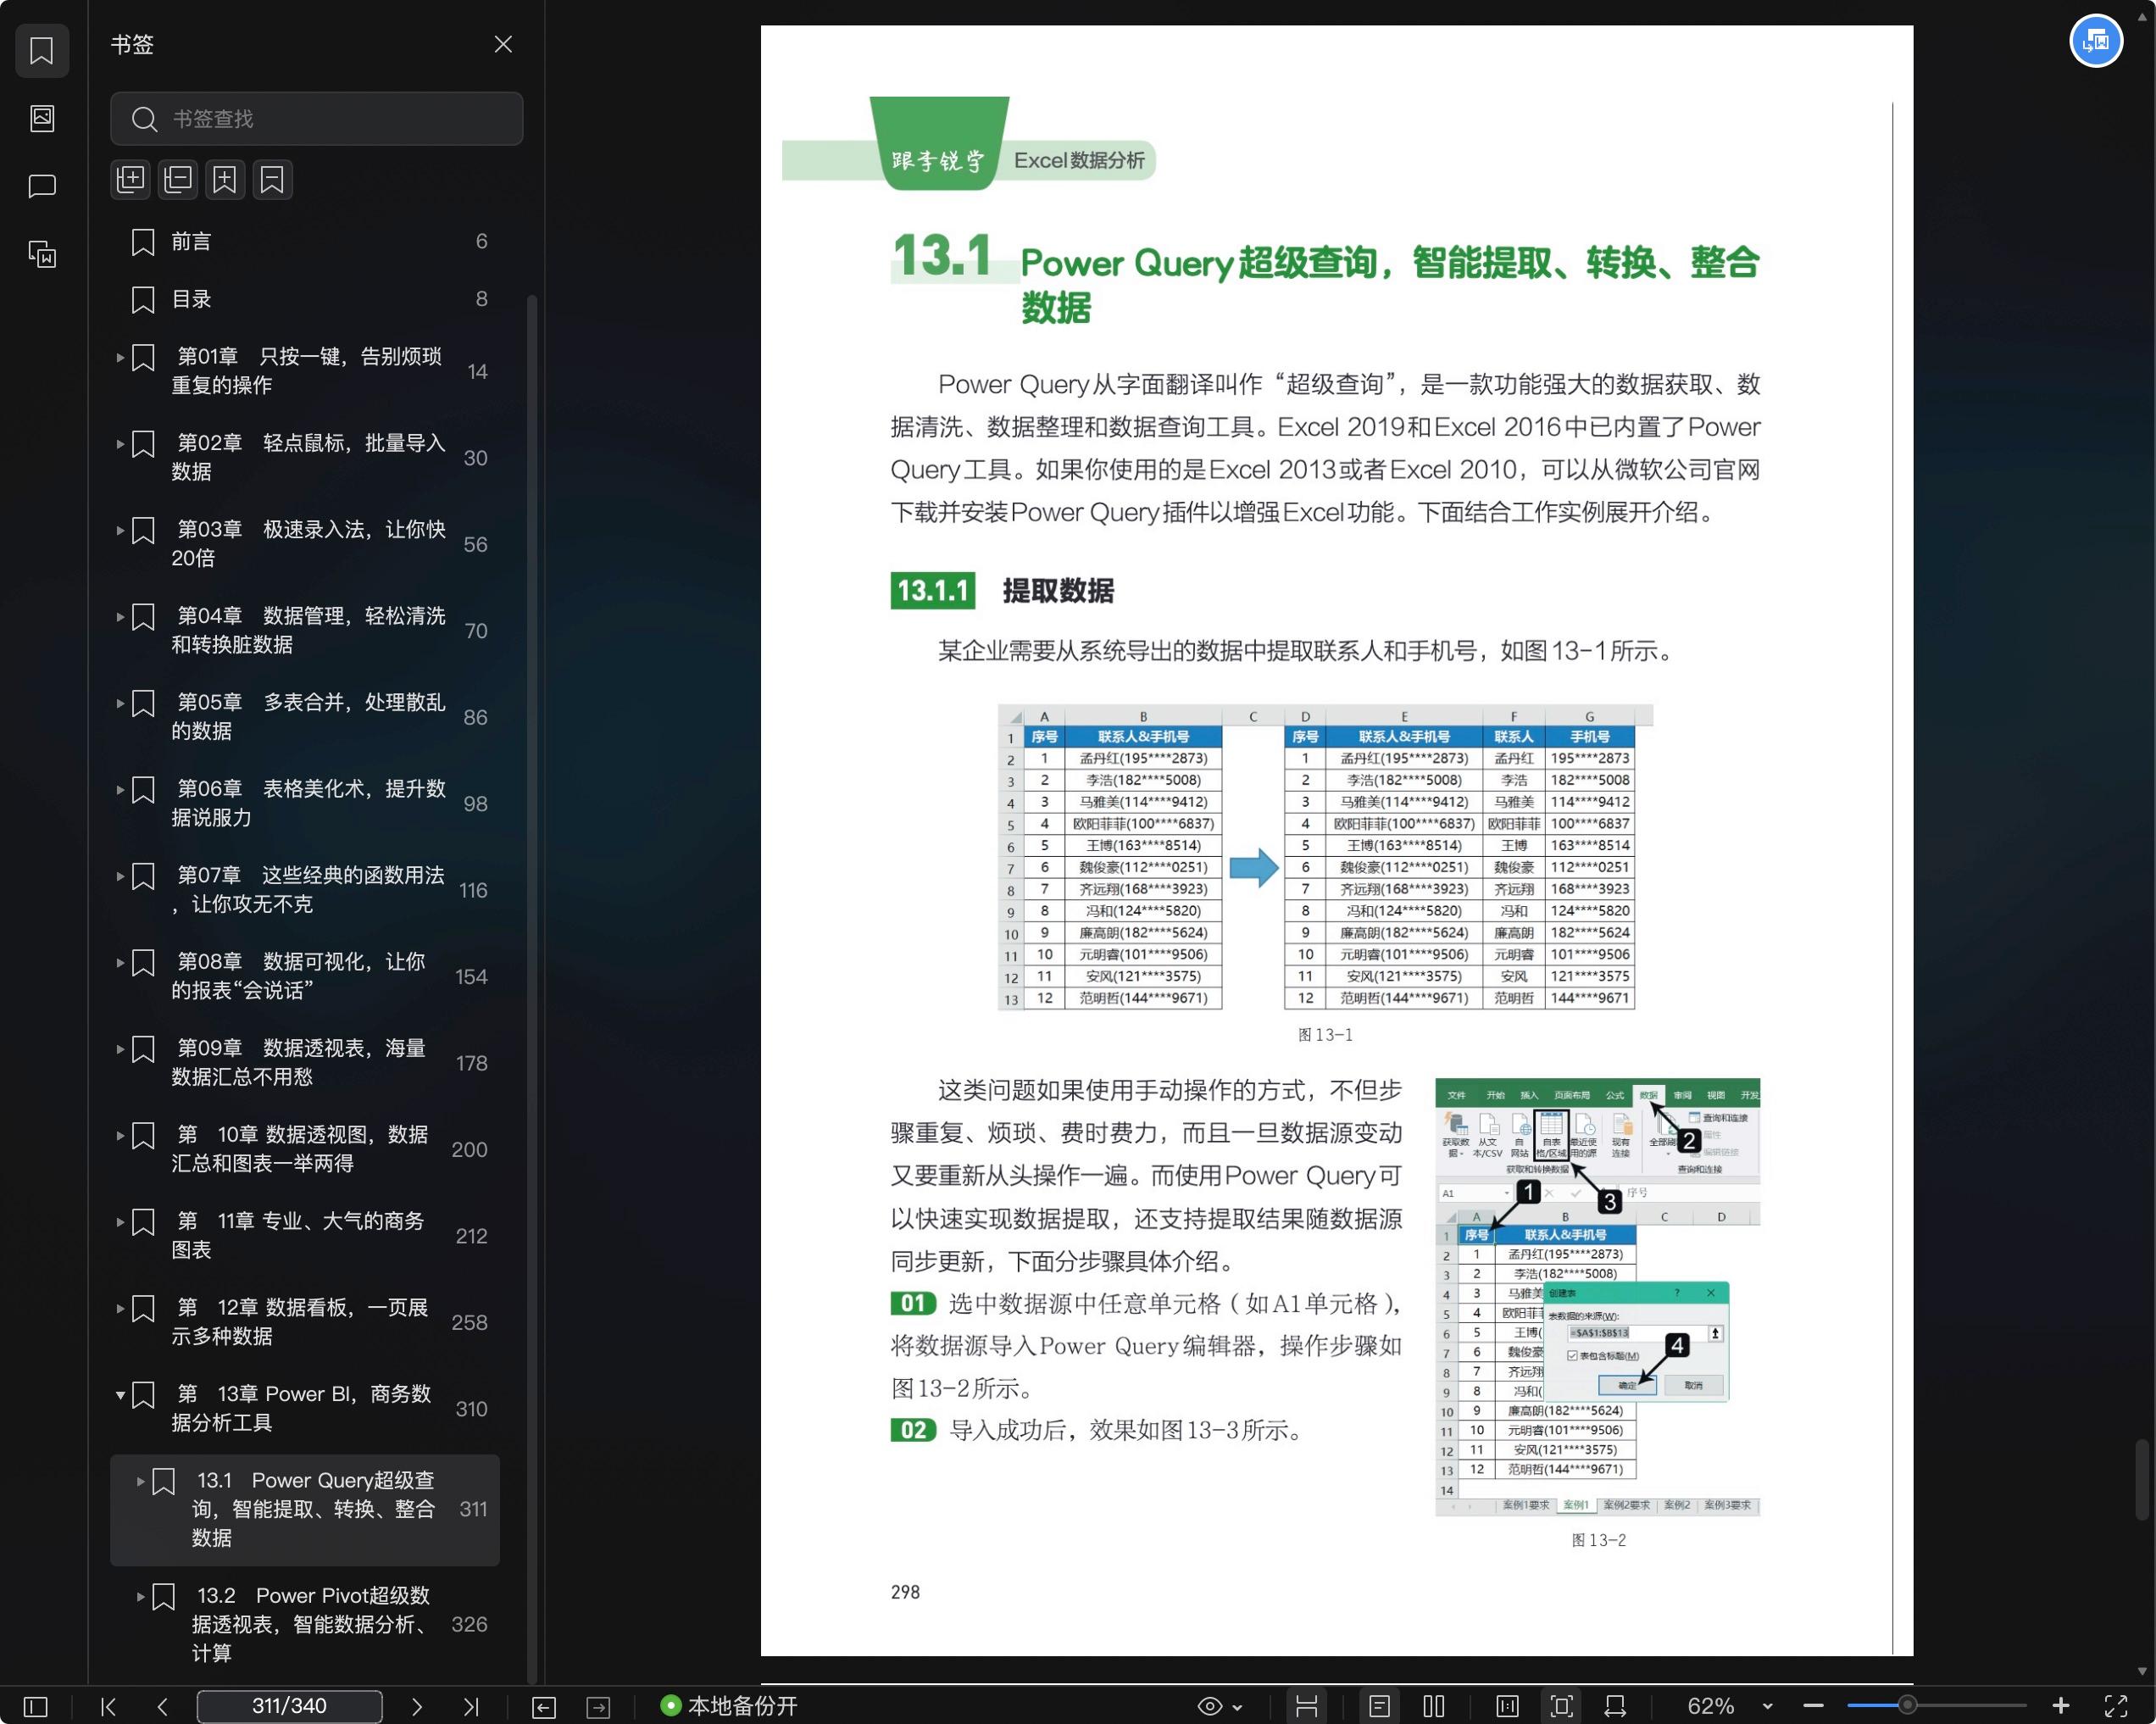This screenshot has width=2156, height=1724.
Task: Expand the 第01章 bookmark arrow
Action: coord(120,357)
